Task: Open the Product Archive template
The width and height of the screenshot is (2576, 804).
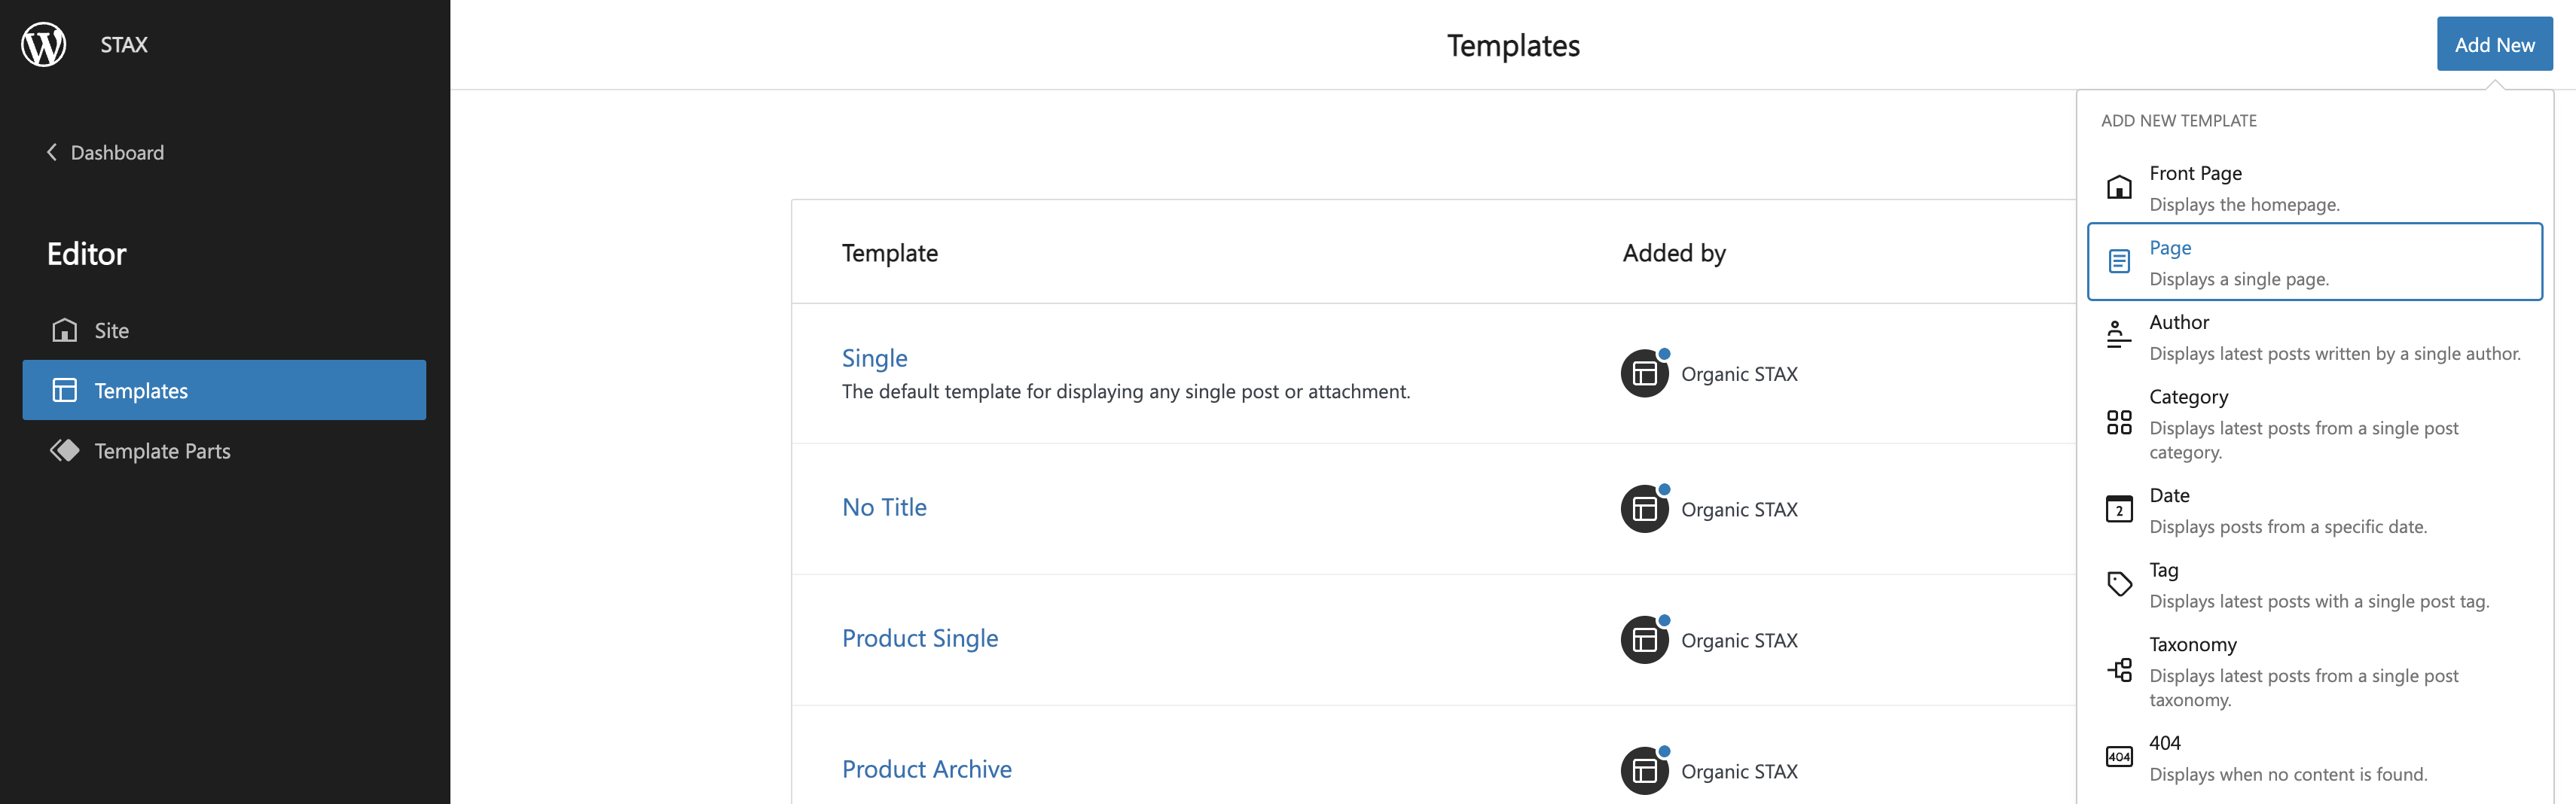Action: point(927,769)
